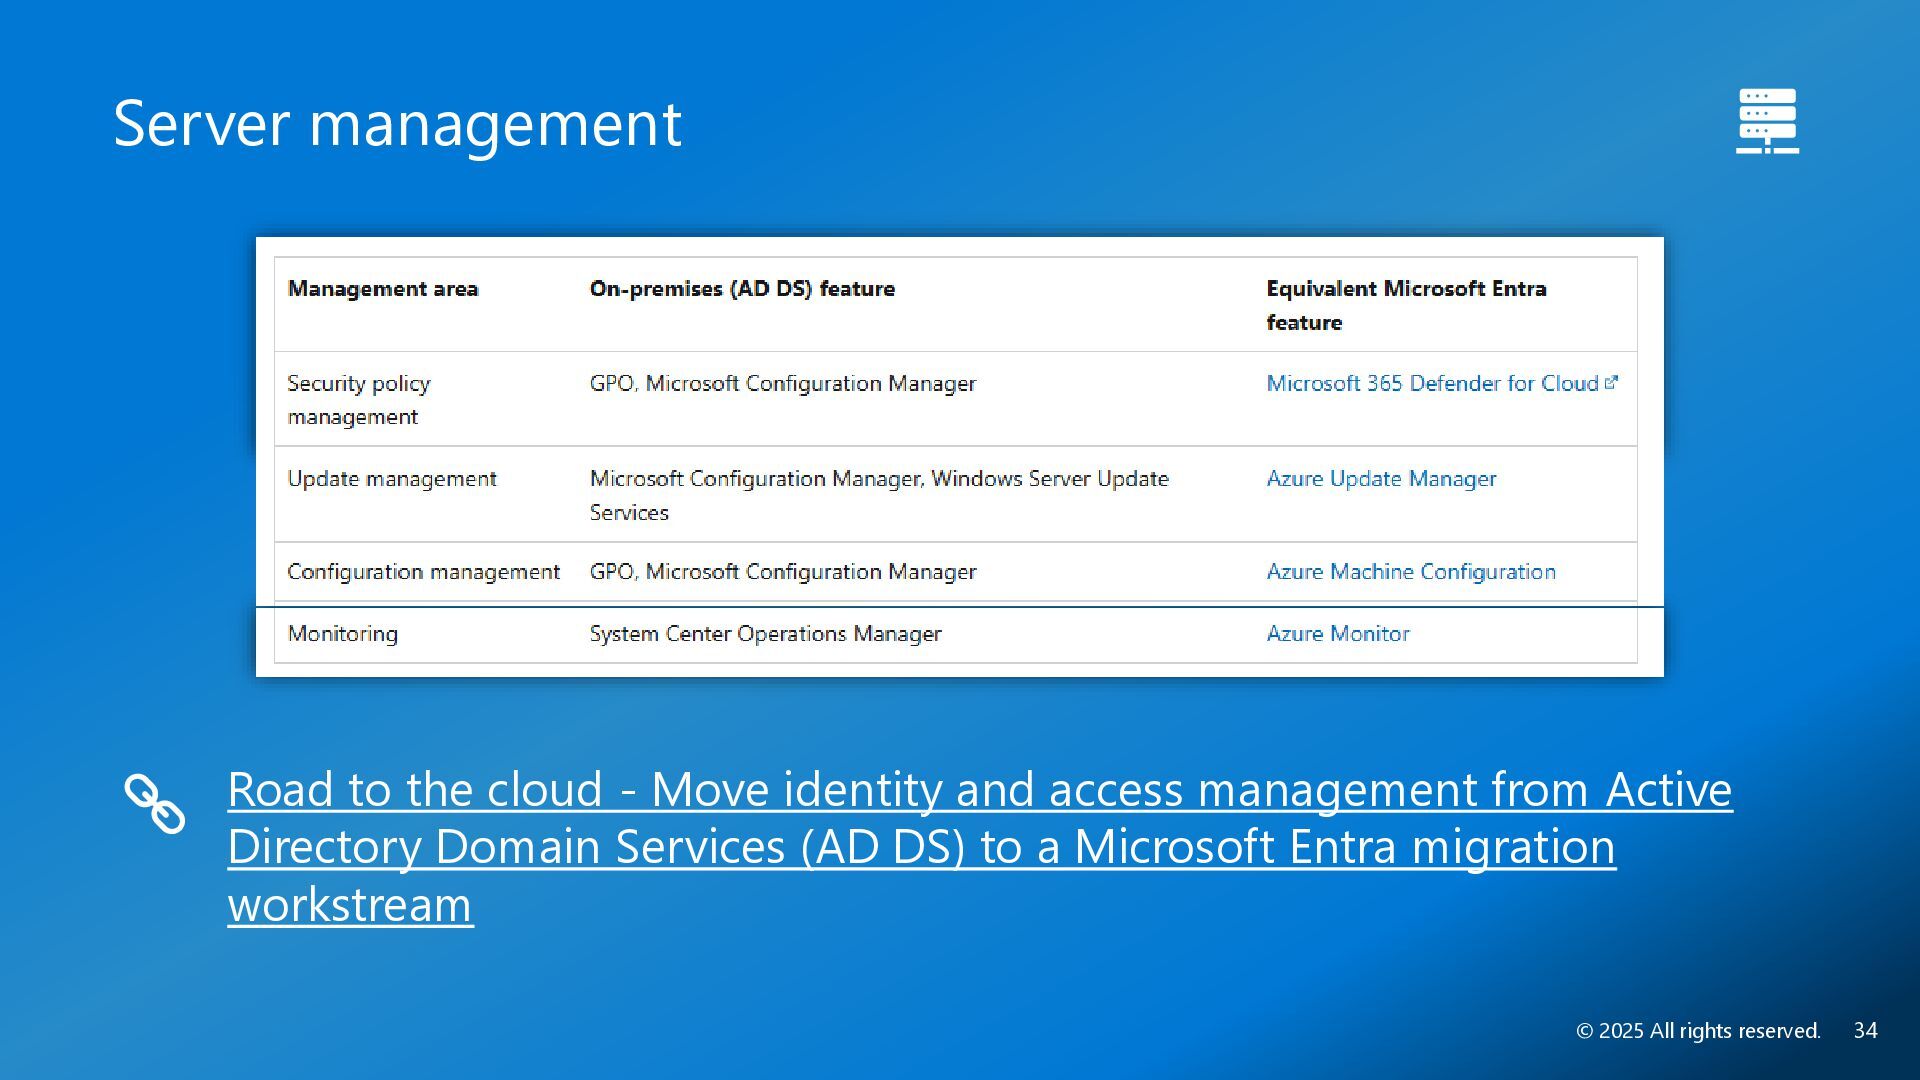The image size is (1920, 1080).
Task: Click the chain link icon beside the hyperlink
Action: 155,803
